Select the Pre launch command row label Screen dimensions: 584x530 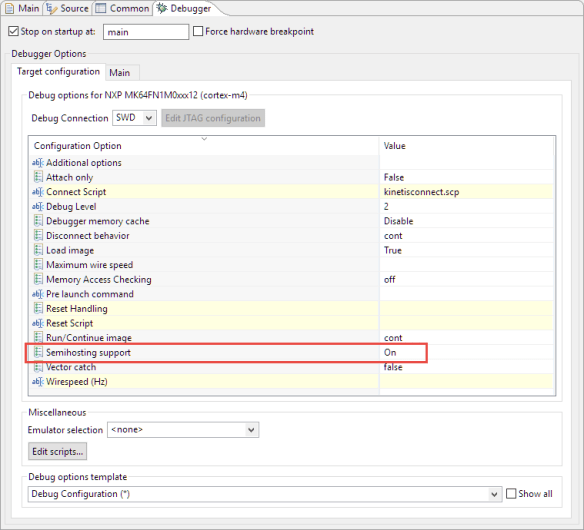[x=90, y=294]
